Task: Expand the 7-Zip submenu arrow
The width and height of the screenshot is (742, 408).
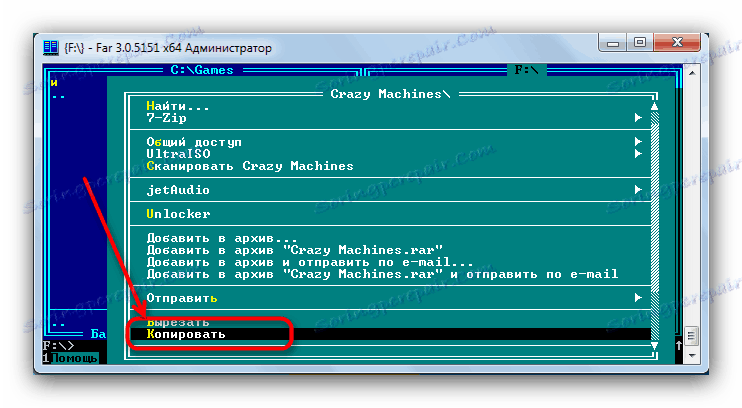Action: 638,118
